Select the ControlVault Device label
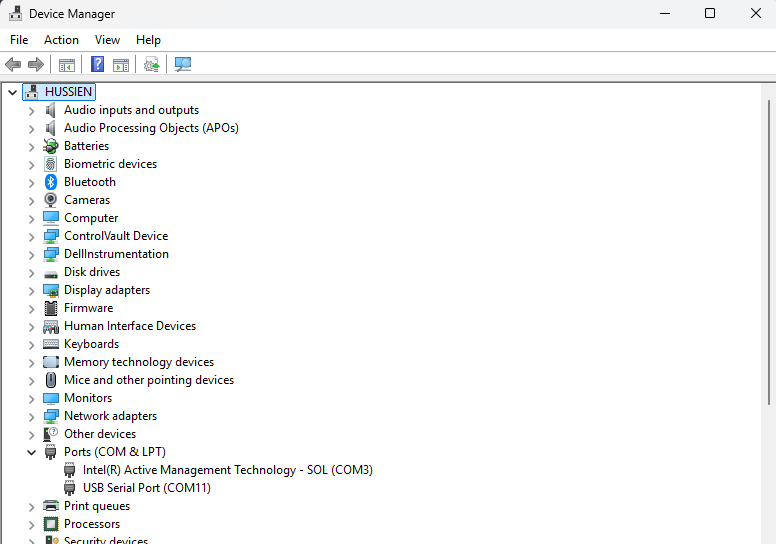This screenshot has height=544, width=776. [x=116, y=236]
